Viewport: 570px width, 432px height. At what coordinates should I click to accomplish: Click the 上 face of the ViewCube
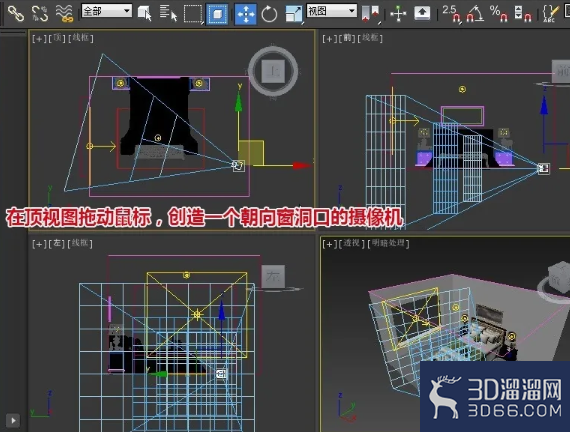(273, 71)
